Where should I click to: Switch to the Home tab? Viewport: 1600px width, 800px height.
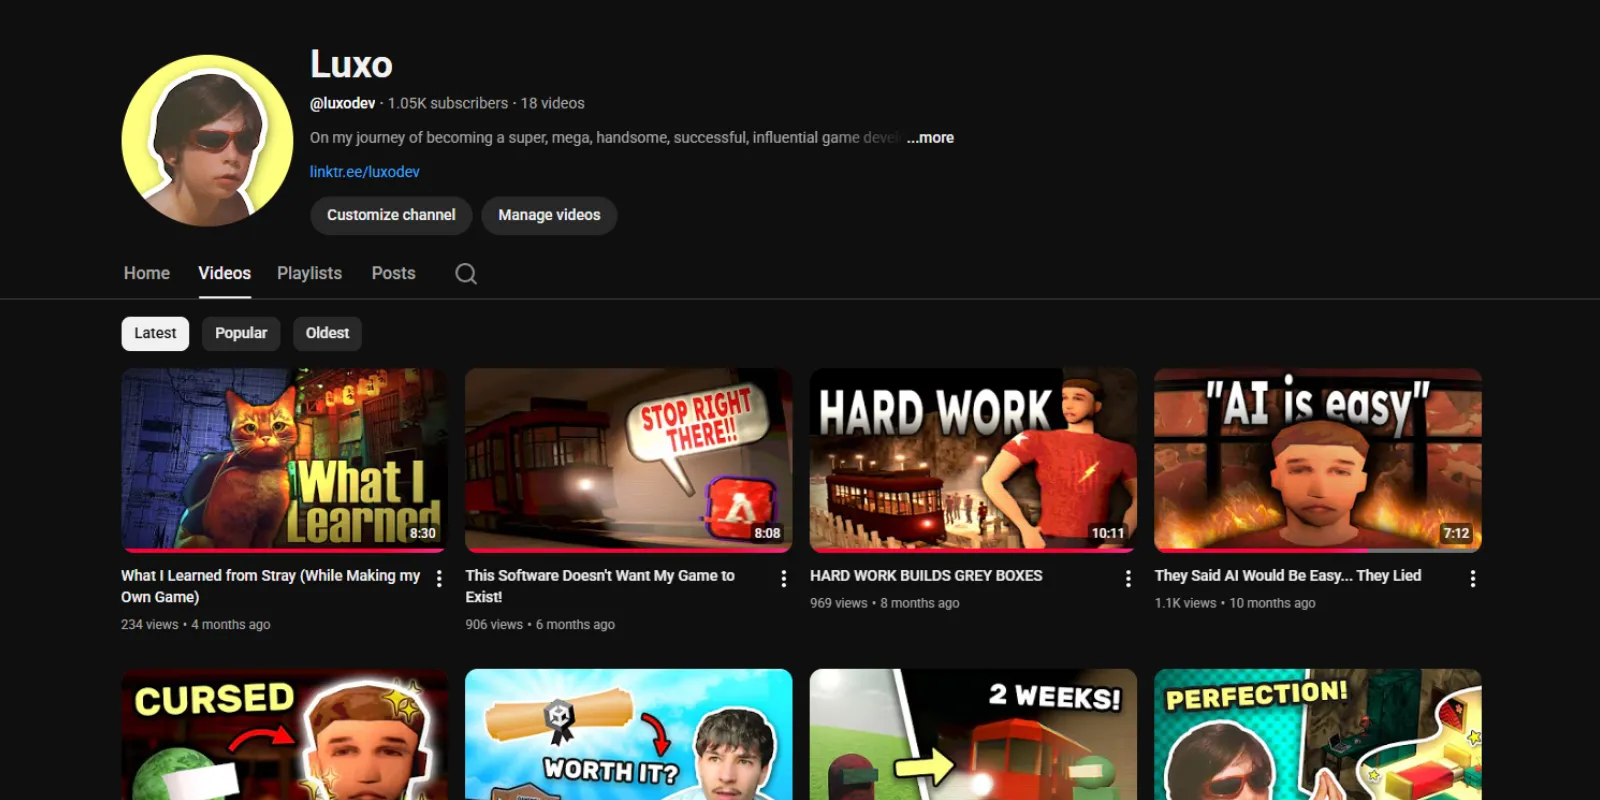[x=147, y=273]
